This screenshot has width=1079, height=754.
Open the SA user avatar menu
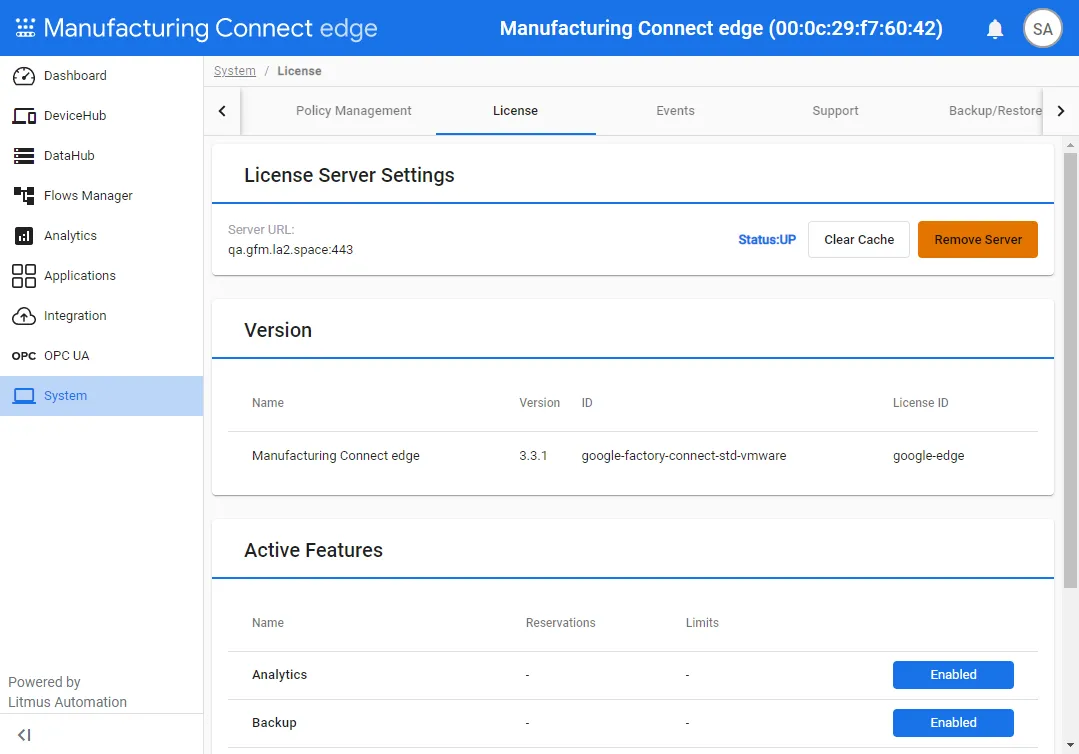(x=1043, y=29)
